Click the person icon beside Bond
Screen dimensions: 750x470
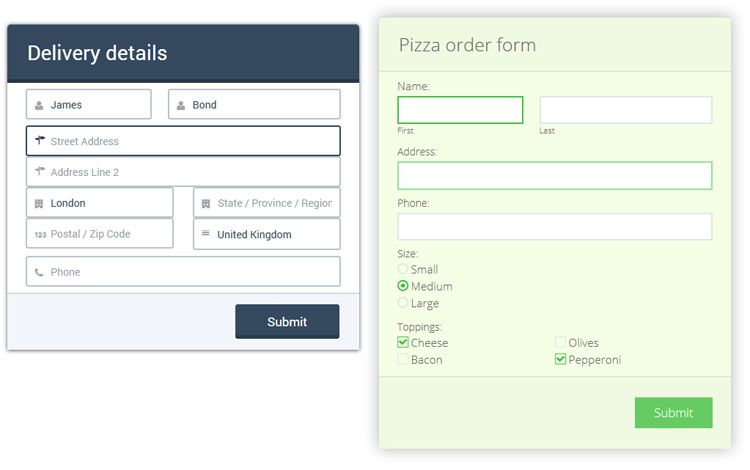click(x=181, y=105)
